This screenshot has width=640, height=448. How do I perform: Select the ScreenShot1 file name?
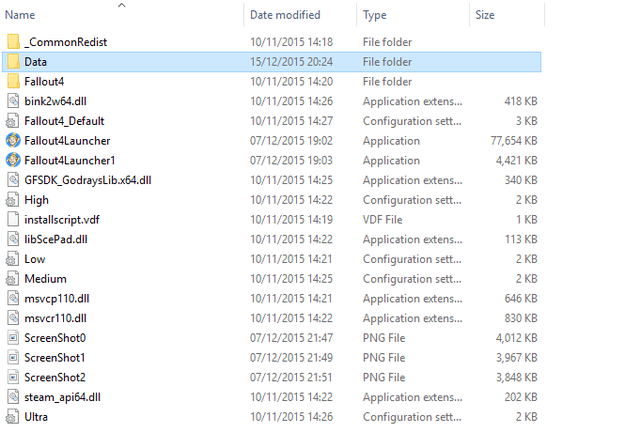[x=55, y=357]
